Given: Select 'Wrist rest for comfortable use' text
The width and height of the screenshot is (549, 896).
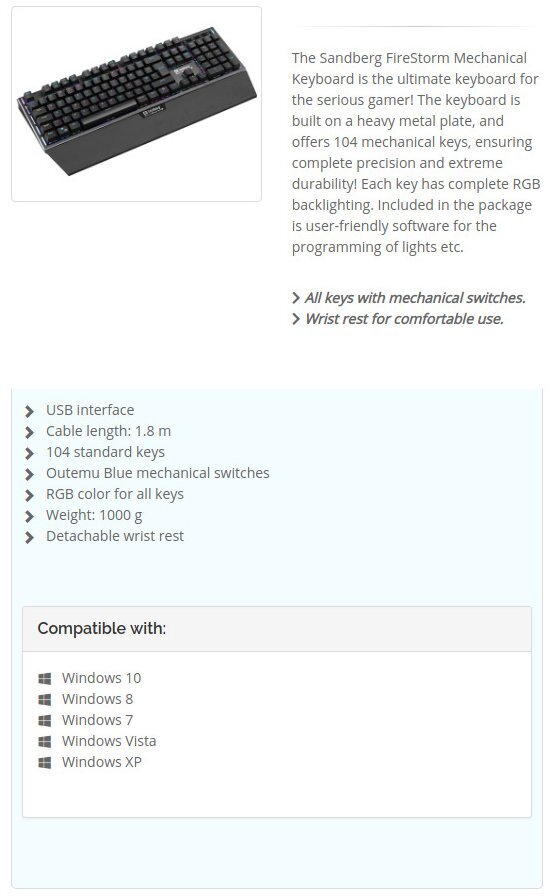Looking at the screenshot, I should [404, 319].
